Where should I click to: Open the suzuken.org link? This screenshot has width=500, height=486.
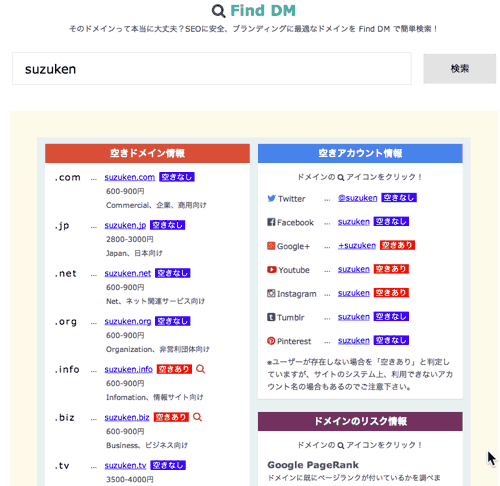128,321
